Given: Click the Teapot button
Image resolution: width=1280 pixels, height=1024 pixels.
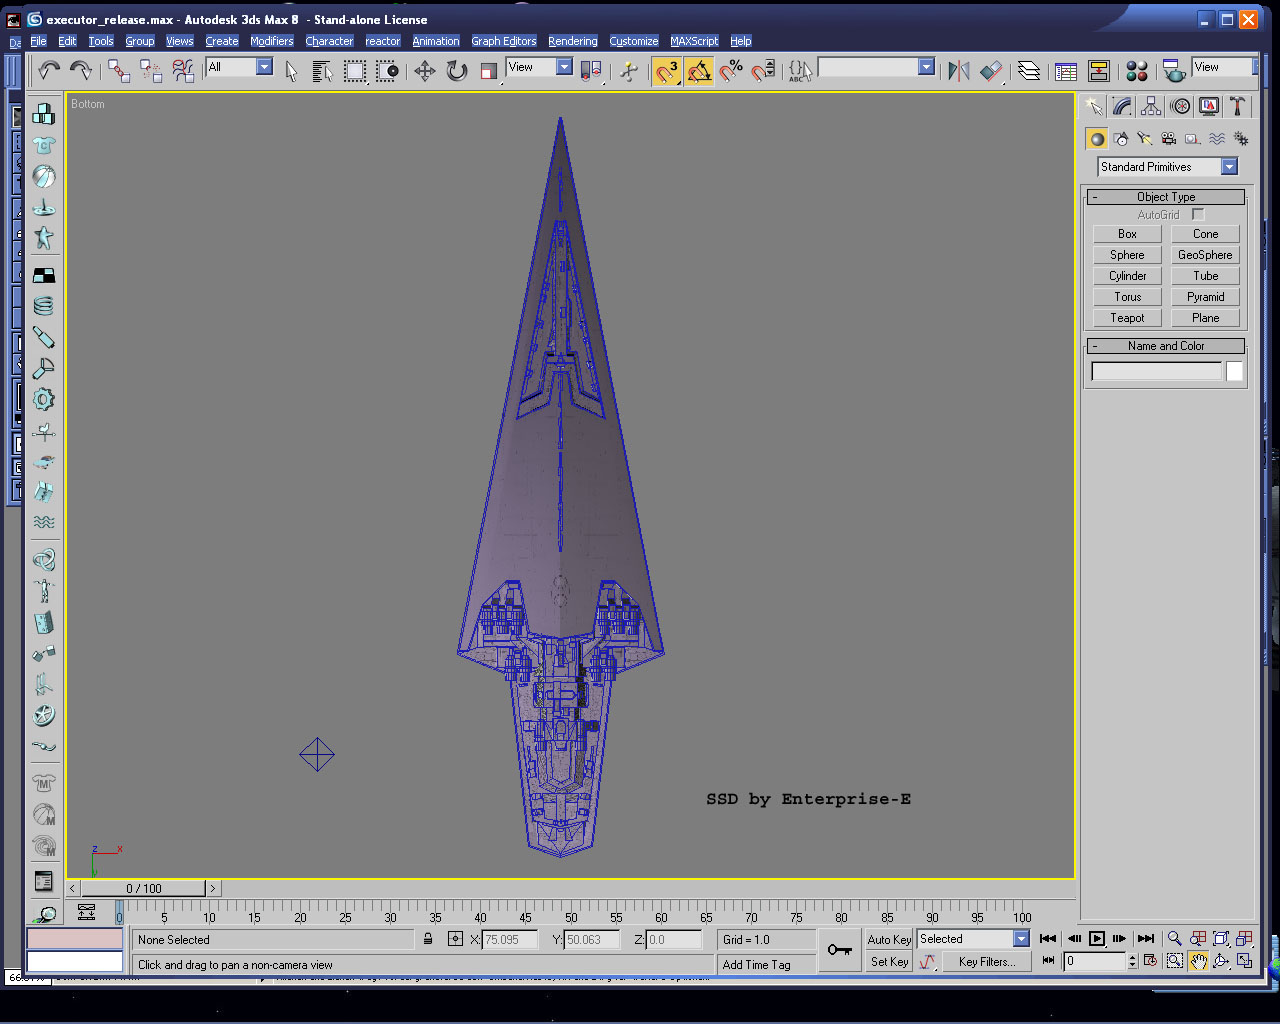Looking at the screenshot, I should pos(1127,318).
